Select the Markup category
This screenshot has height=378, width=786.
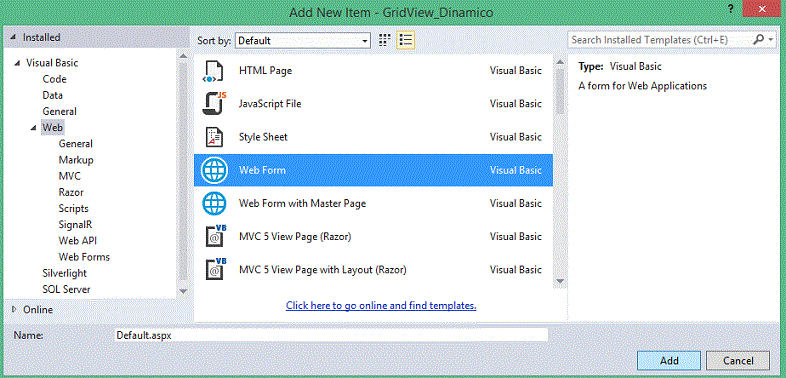click(x=76, y=160)
